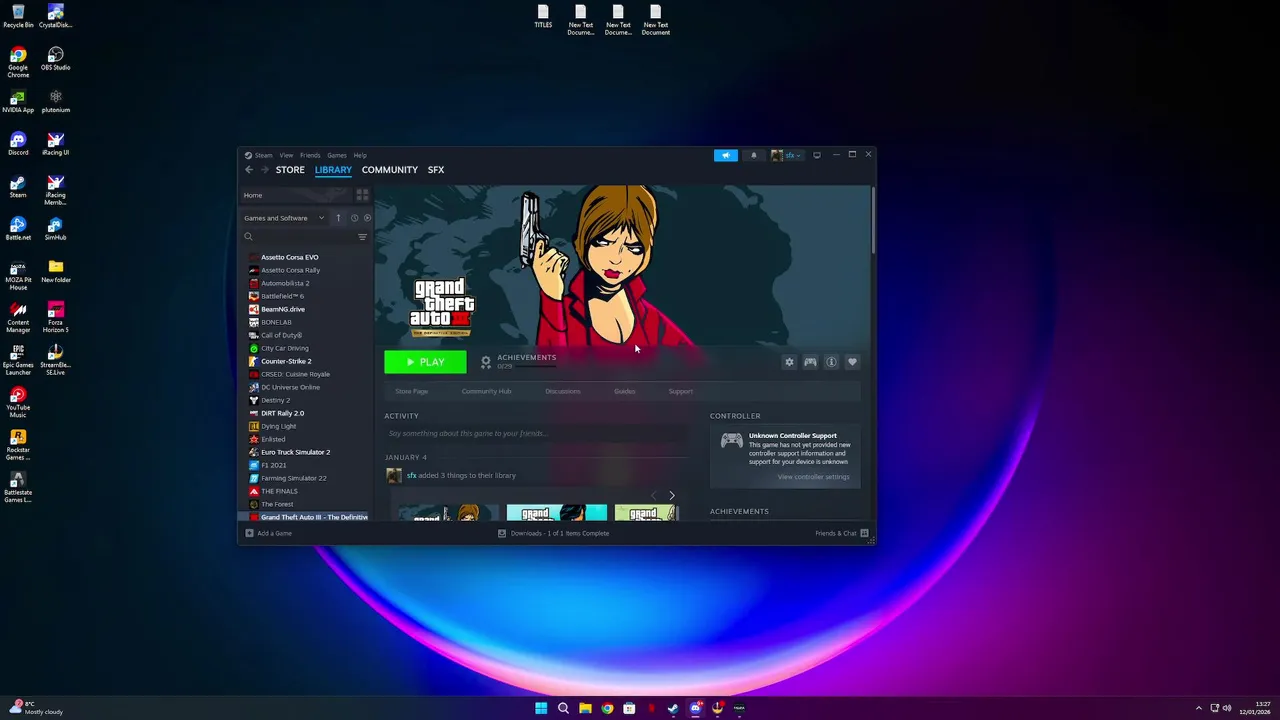The width and height of the screenshot is (1280, 720).
Task: Open the Guides link
Action: coord(625,391)
